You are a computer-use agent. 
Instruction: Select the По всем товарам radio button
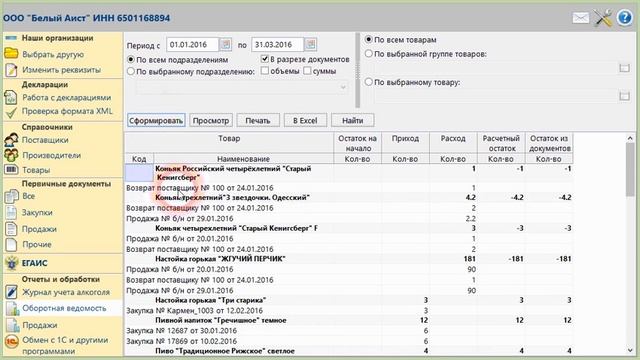369,40
